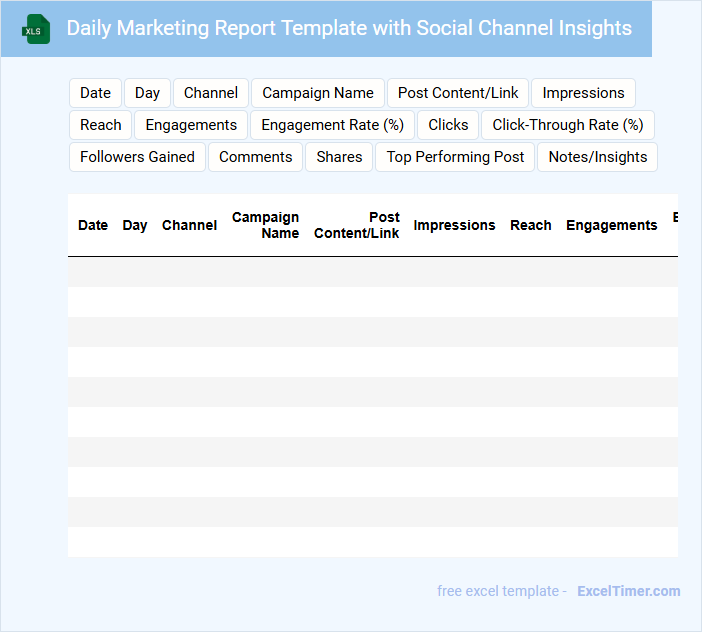Click the Followers Gained tag
Image resolution: width=702 pixels, height=632 pixels.
(x=137, y=157)
